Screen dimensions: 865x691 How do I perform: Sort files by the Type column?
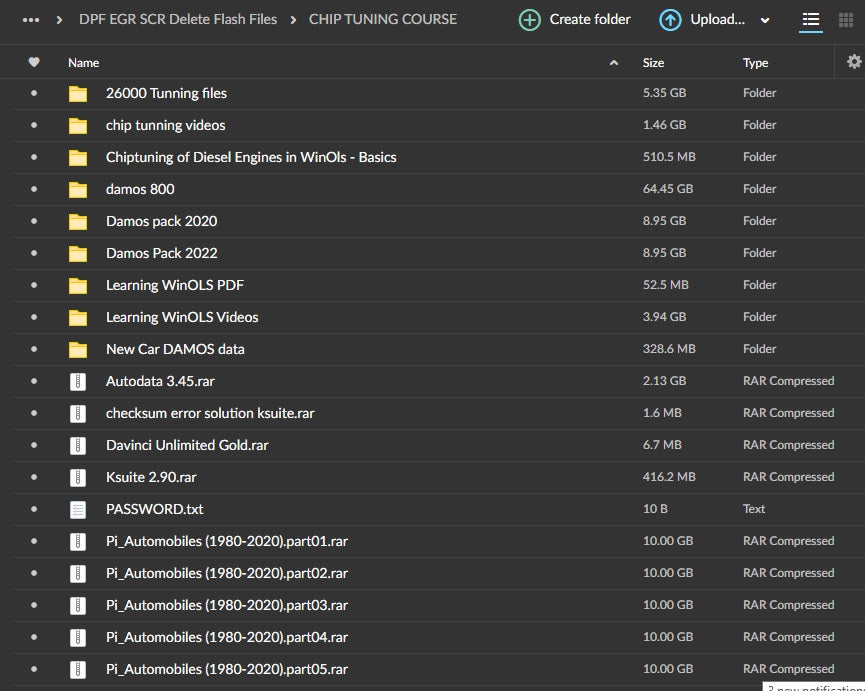pos(755,63)
